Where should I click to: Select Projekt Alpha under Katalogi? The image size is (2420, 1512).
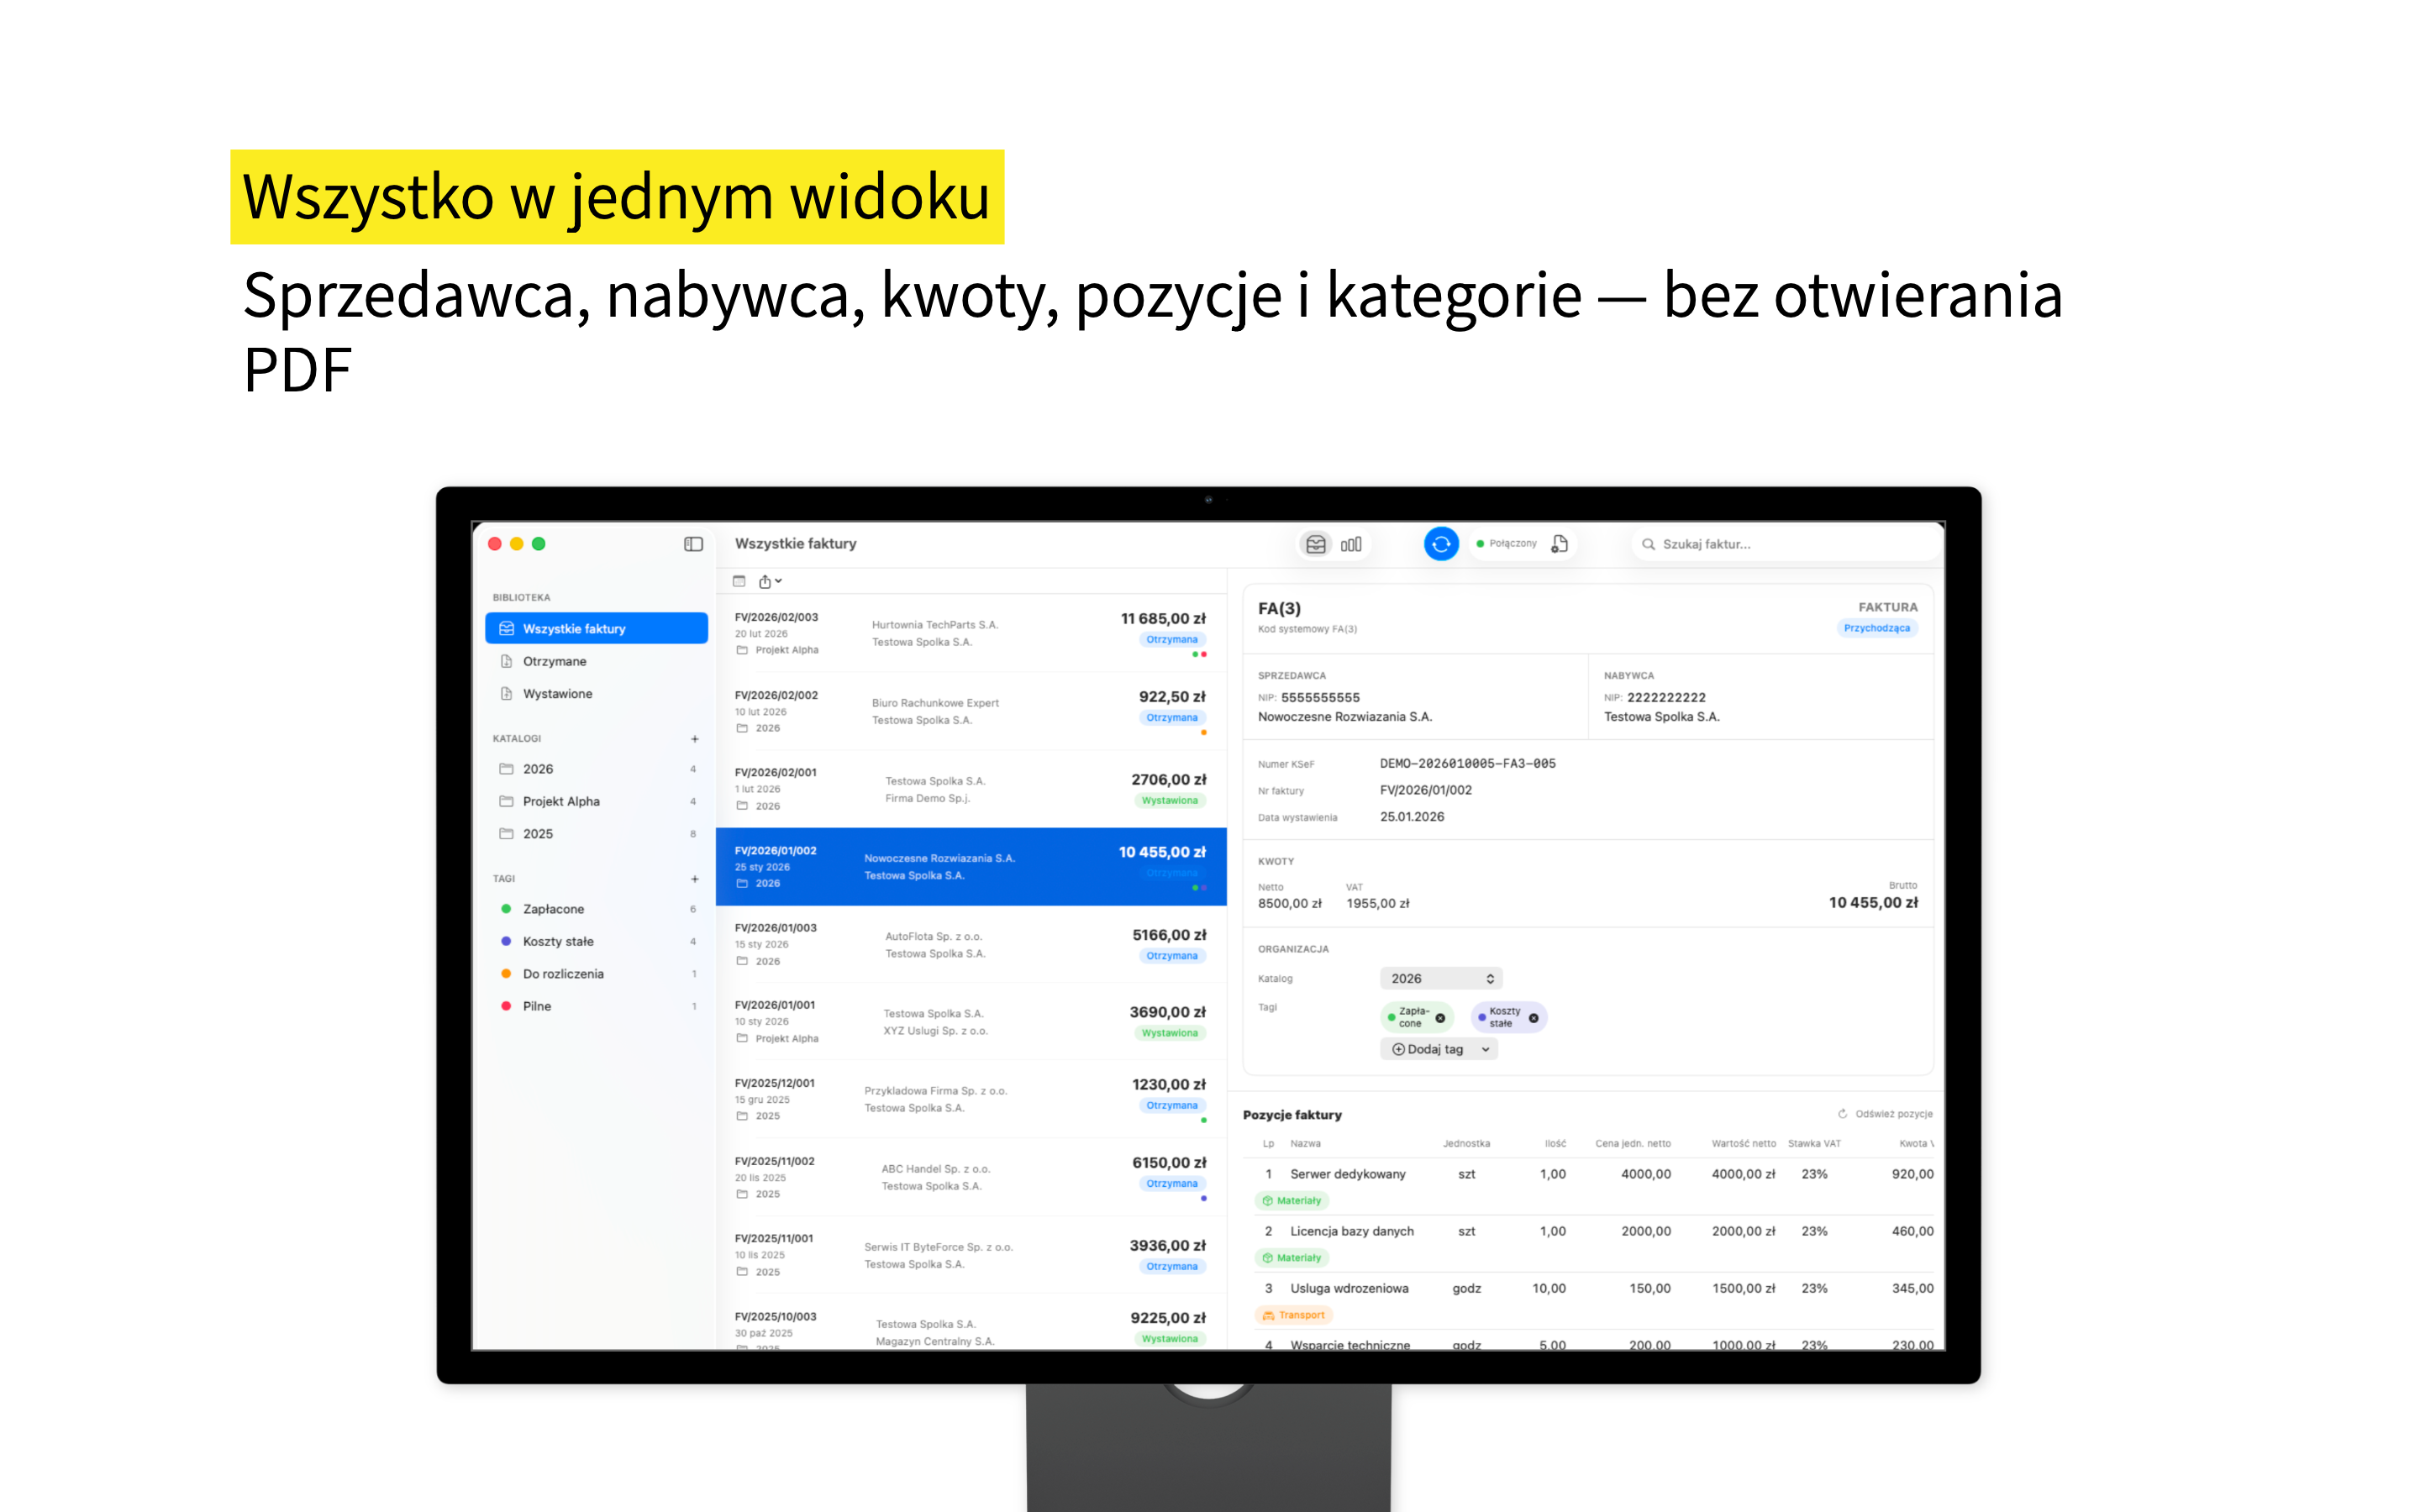[x=562, y=801]
